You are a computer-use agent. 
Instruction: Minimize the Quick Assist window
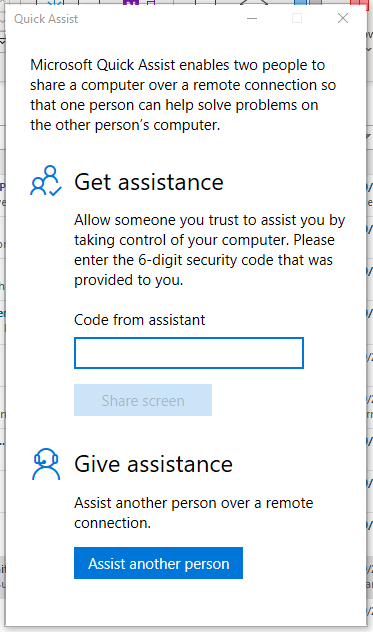pos(252,19)
